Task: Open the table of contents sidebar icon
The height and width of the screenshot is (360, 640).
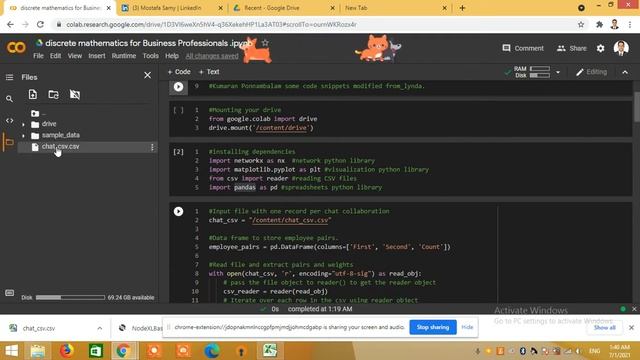Action: click(x=9, y=77)
